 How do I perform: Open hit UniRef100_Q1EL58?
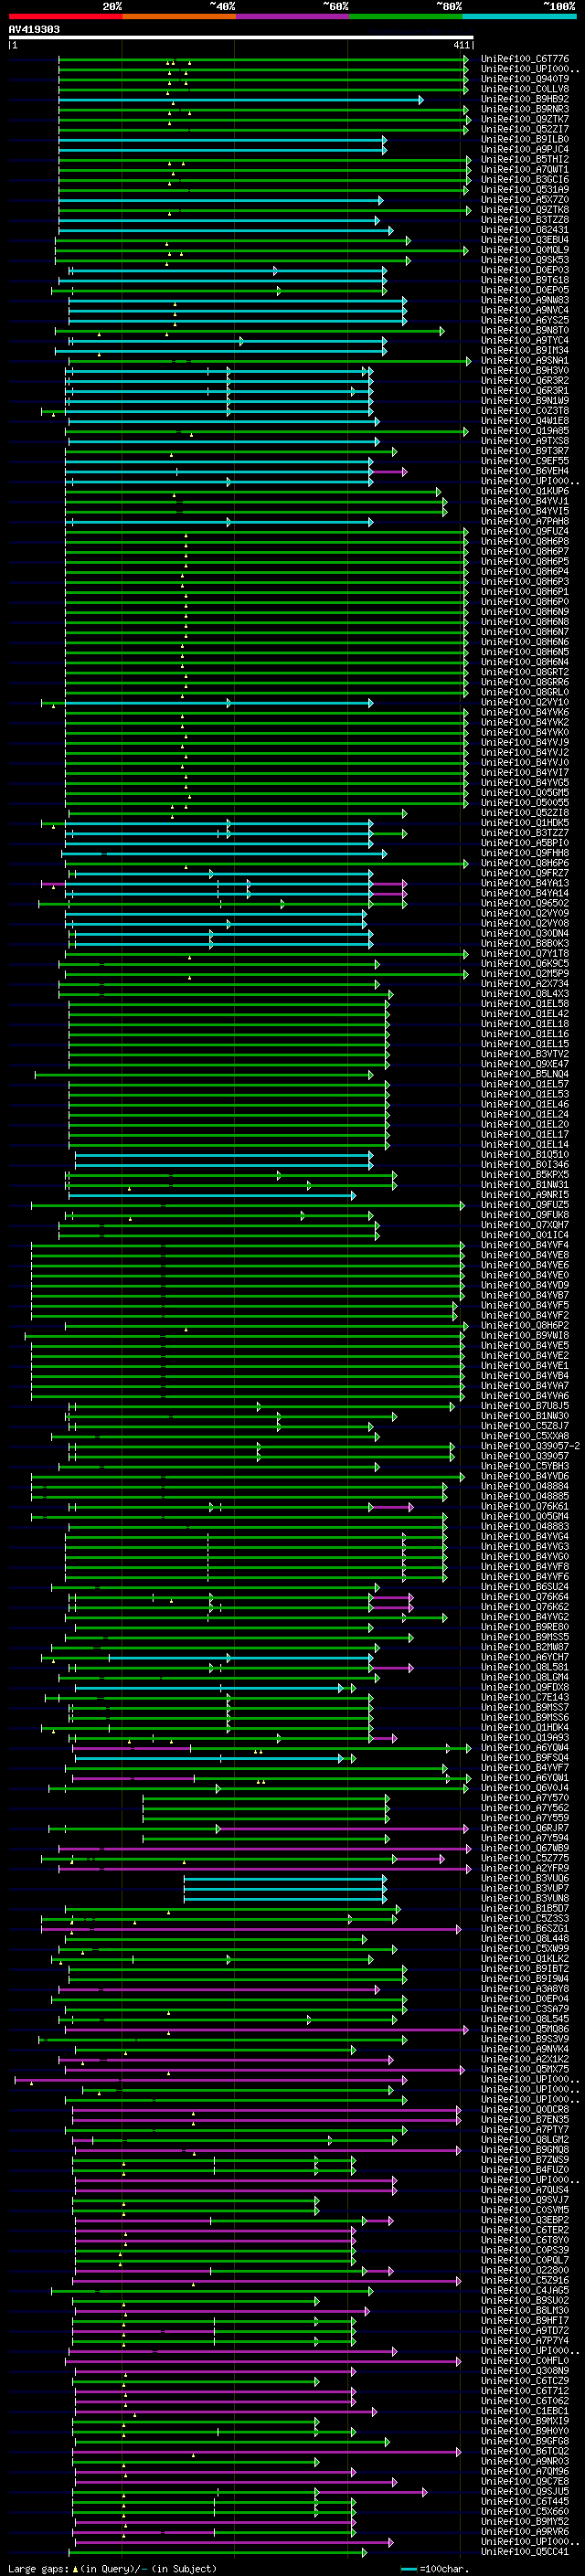coord(524,1004)
